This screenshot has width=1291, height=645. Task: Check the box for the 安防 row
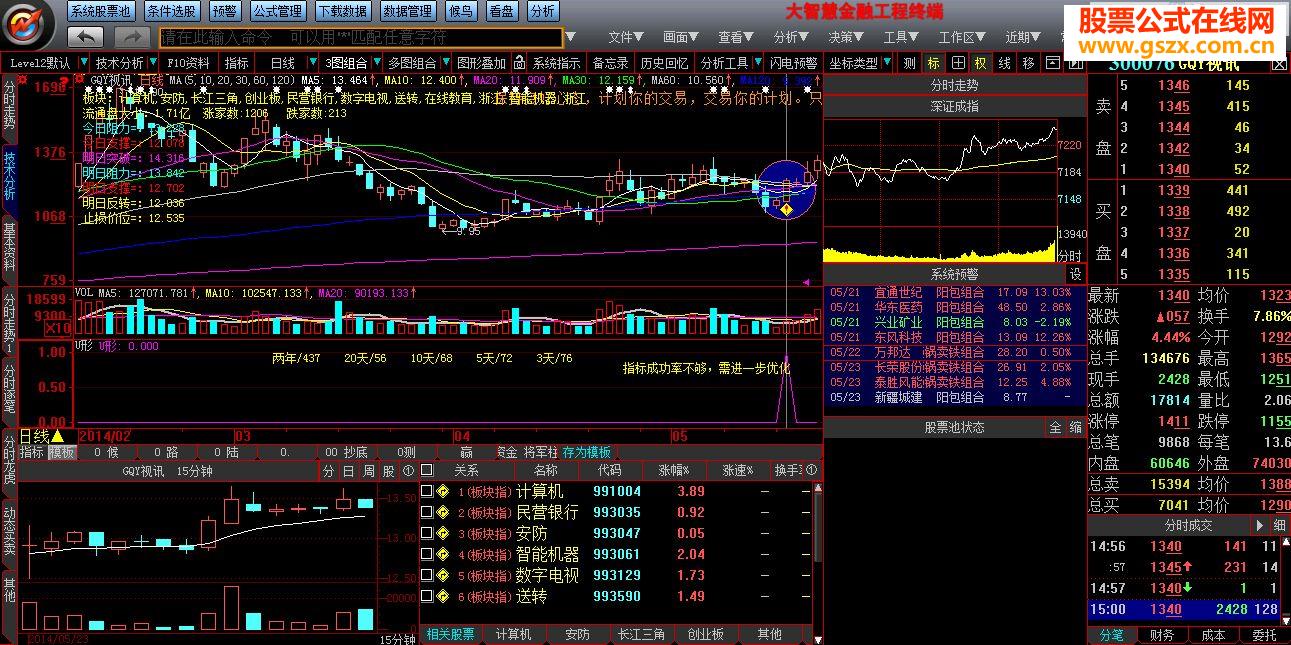[427, 533]
